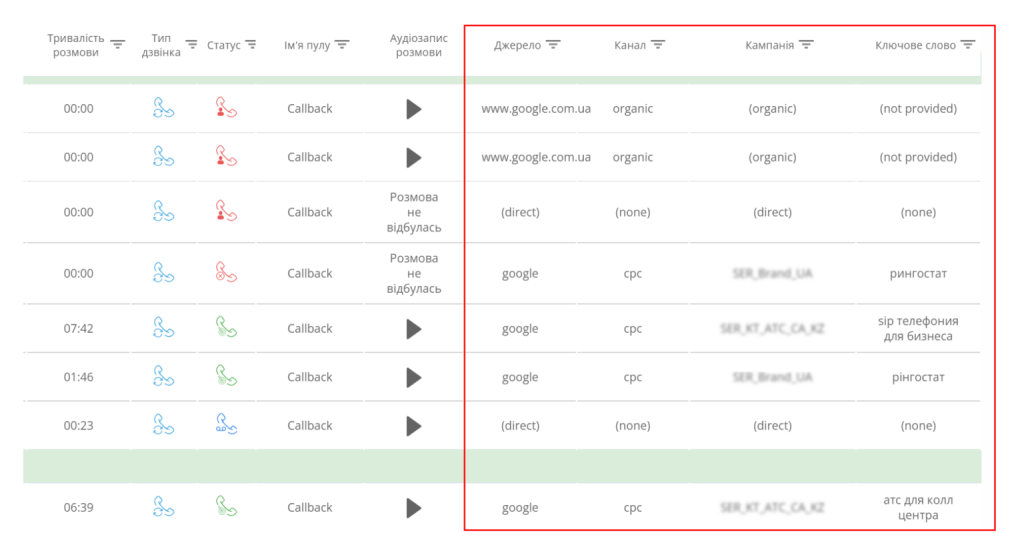Click red missed status icon in first row
The image size is (1024, 545).
[x=226, y=107]
